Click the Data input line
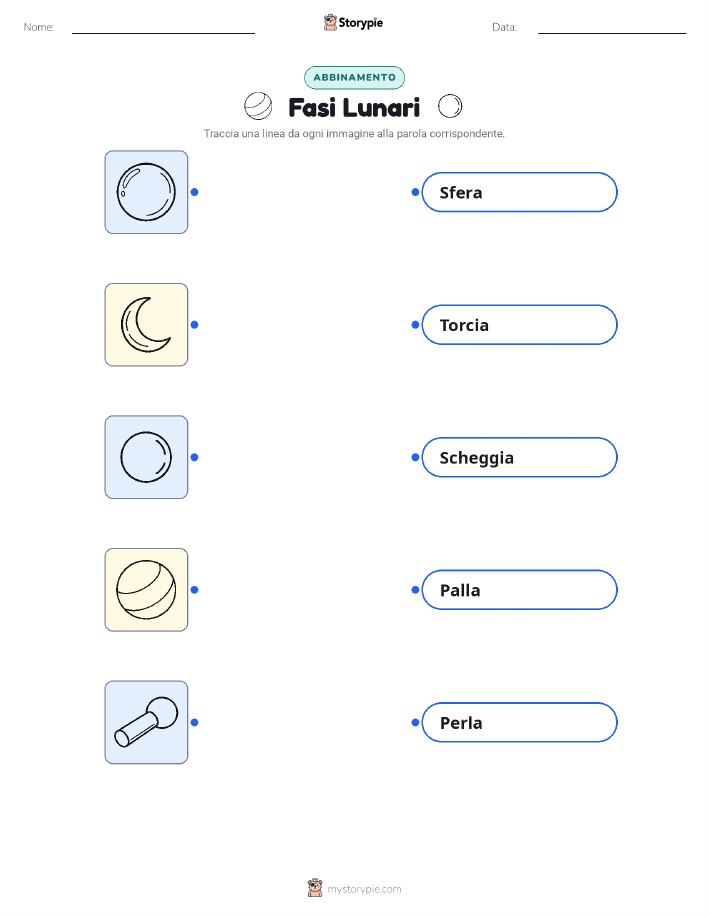The image size is (709, 917). 612,27
